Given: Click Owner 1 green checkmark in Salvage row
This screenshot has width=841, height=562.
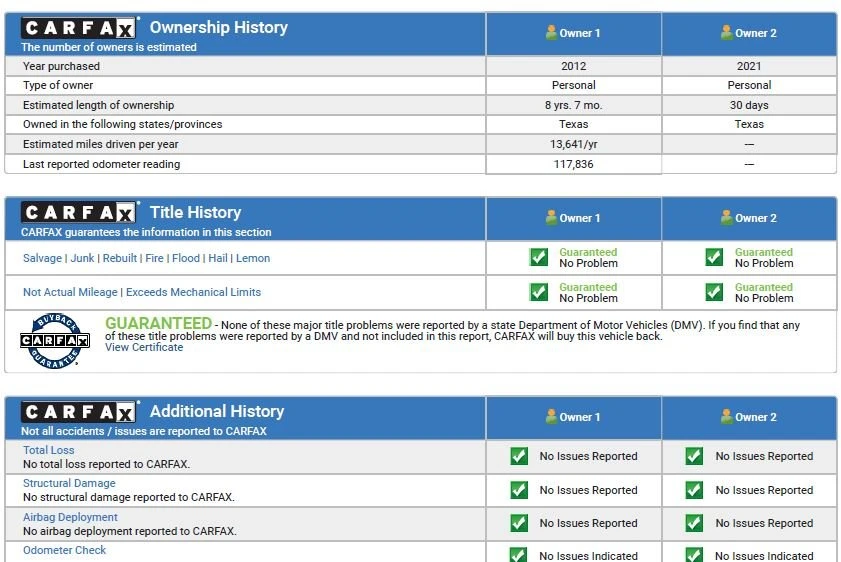Looking at the screenshot, I should pos(538,257).
